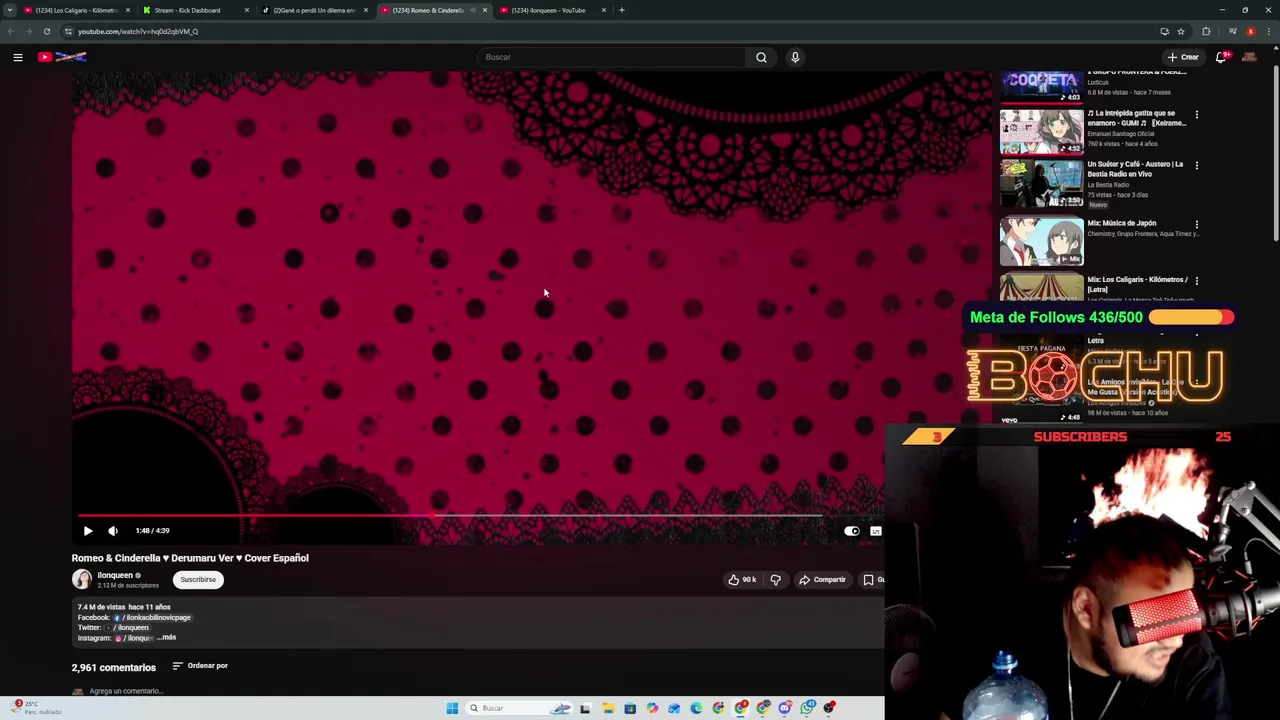Expand the description with ...más

[166, 637]
